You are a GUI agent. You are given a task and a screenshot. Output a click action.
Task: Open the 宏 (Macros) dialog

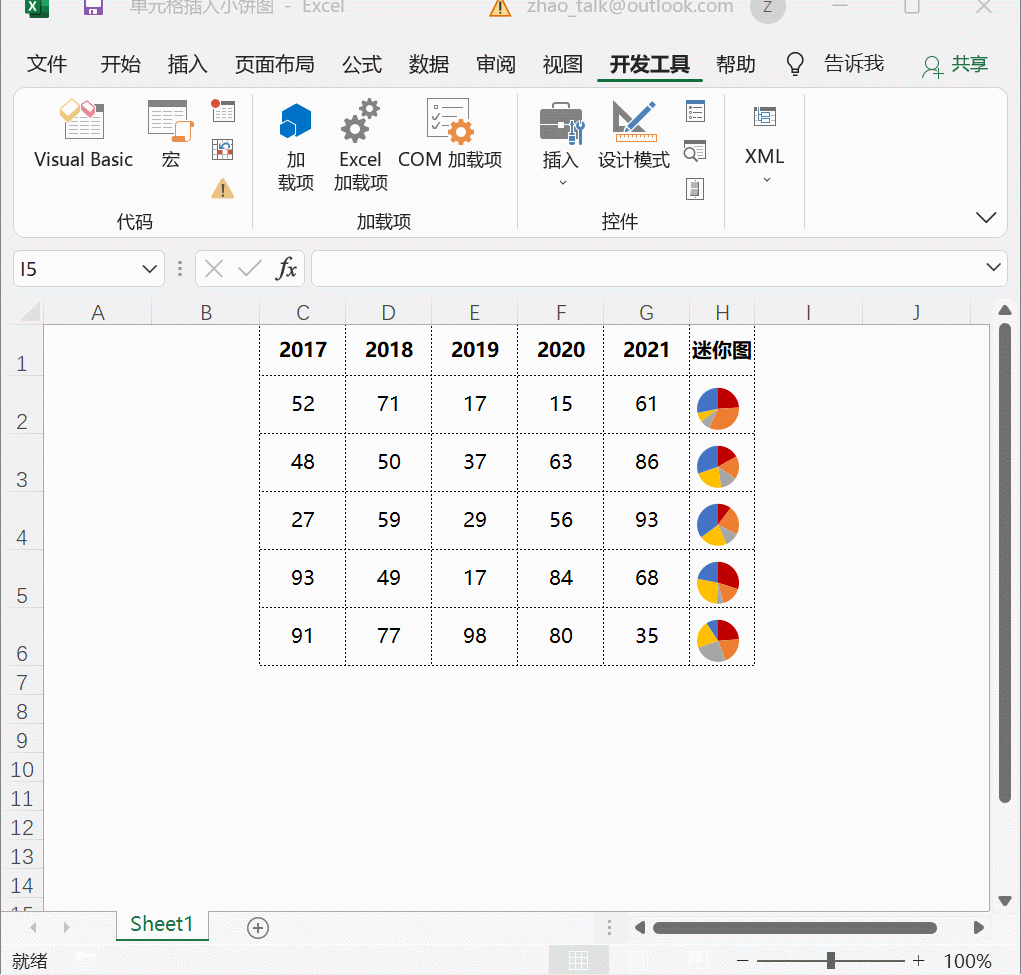click(170, 134)
